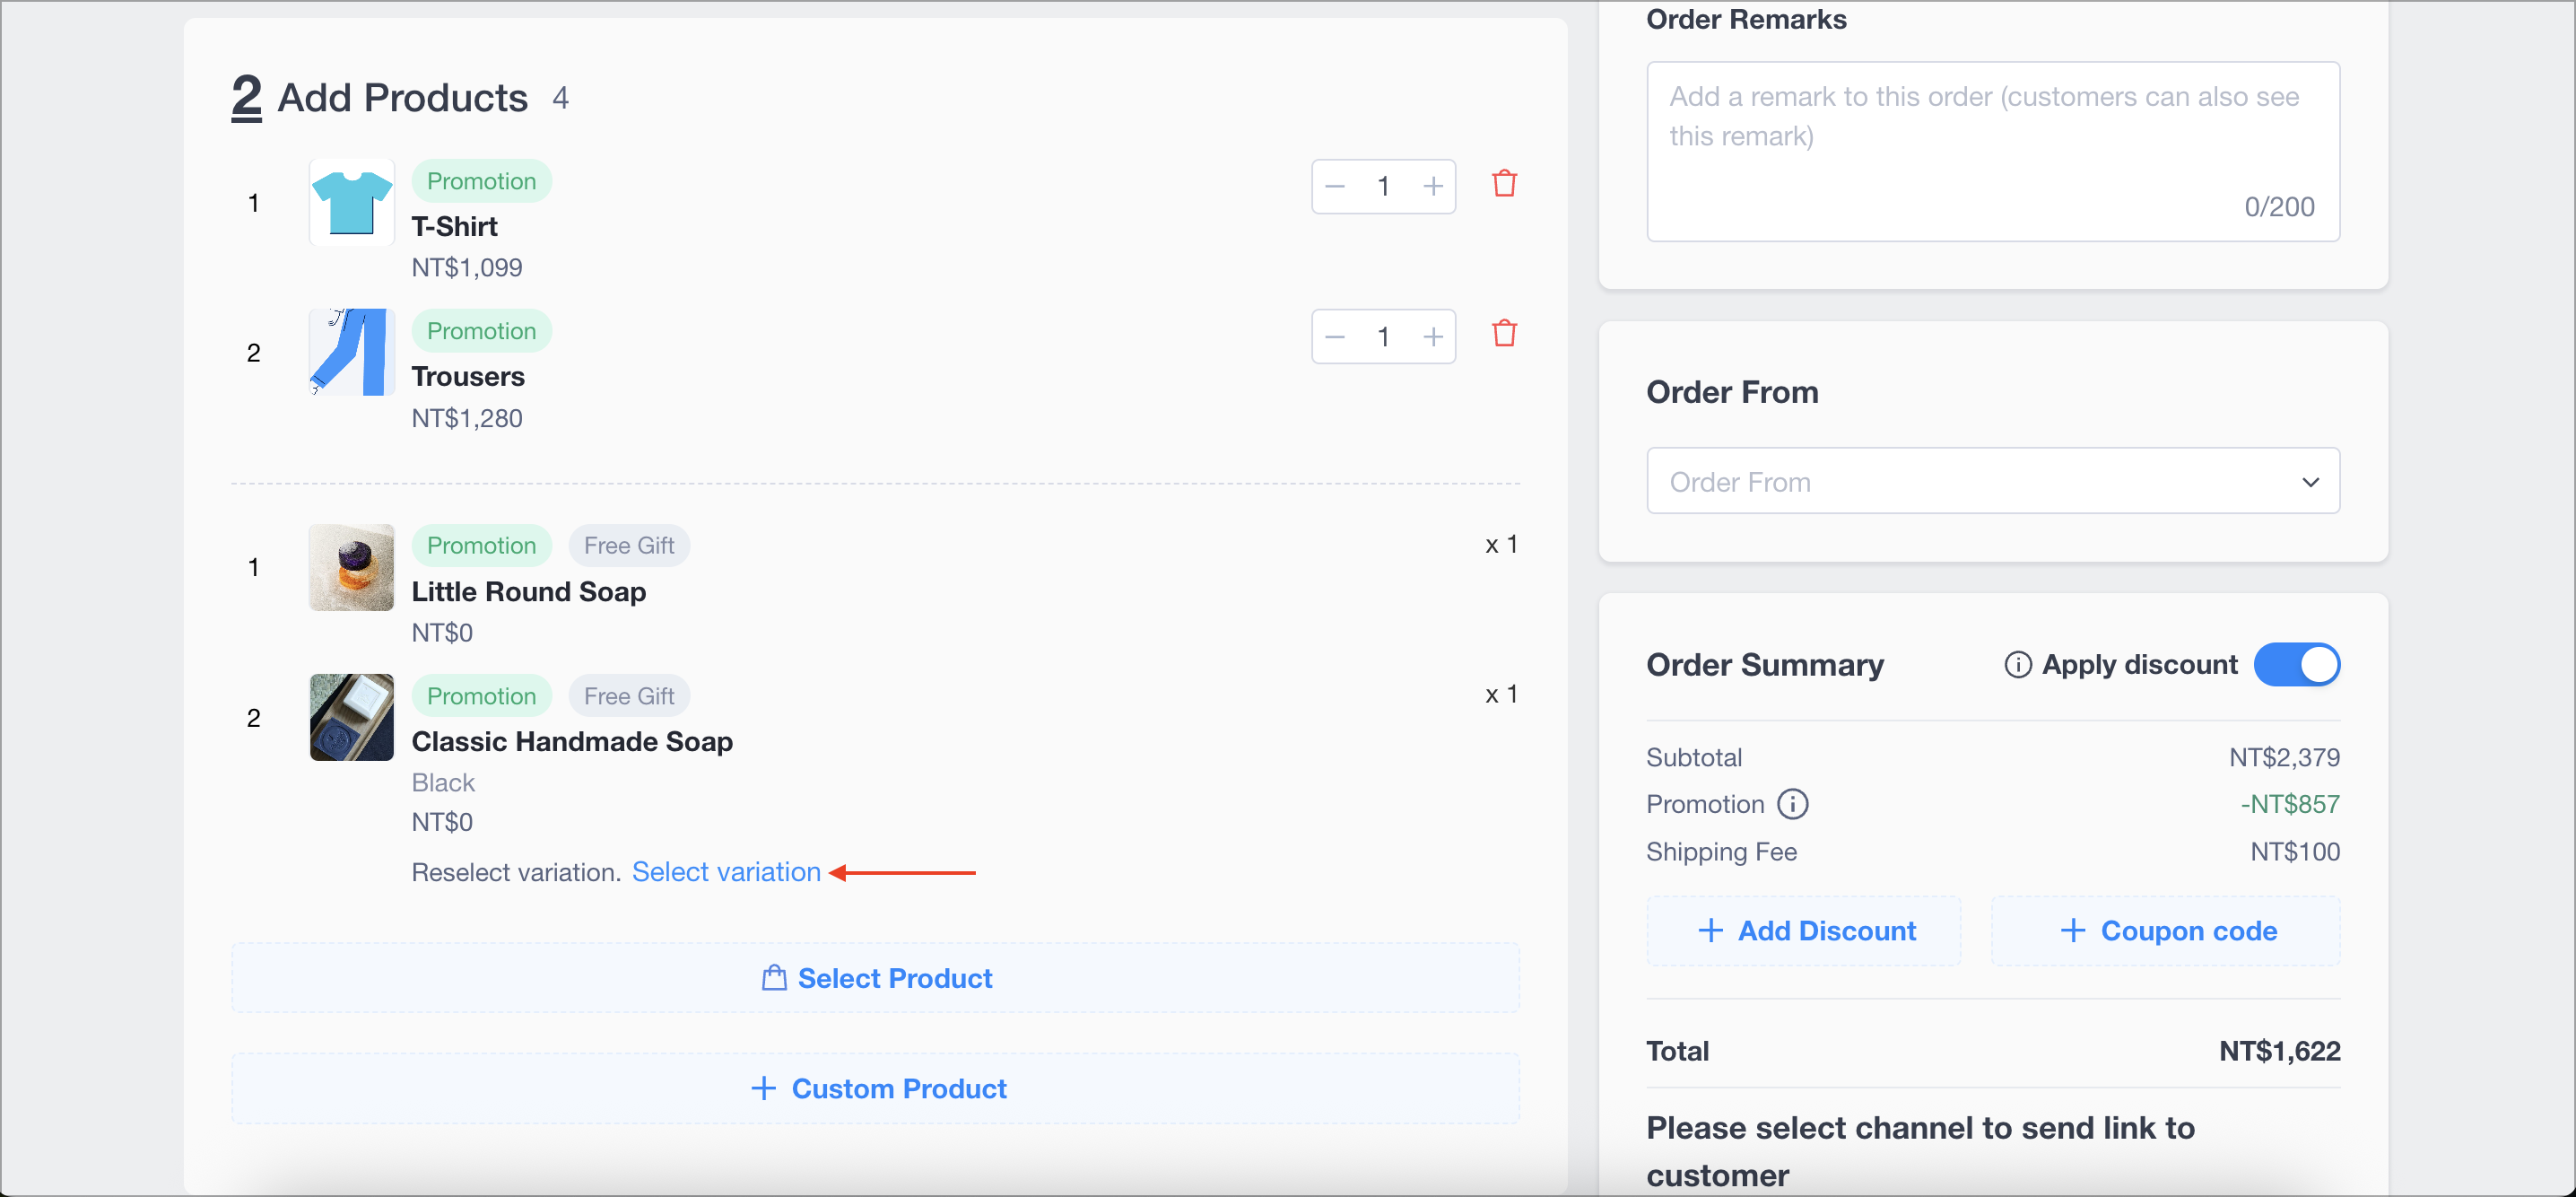The height and width of the screenshot is (1197, 2576).
Task: Click the info icon next to Apply discount
Action: [x=2017, y=665]
